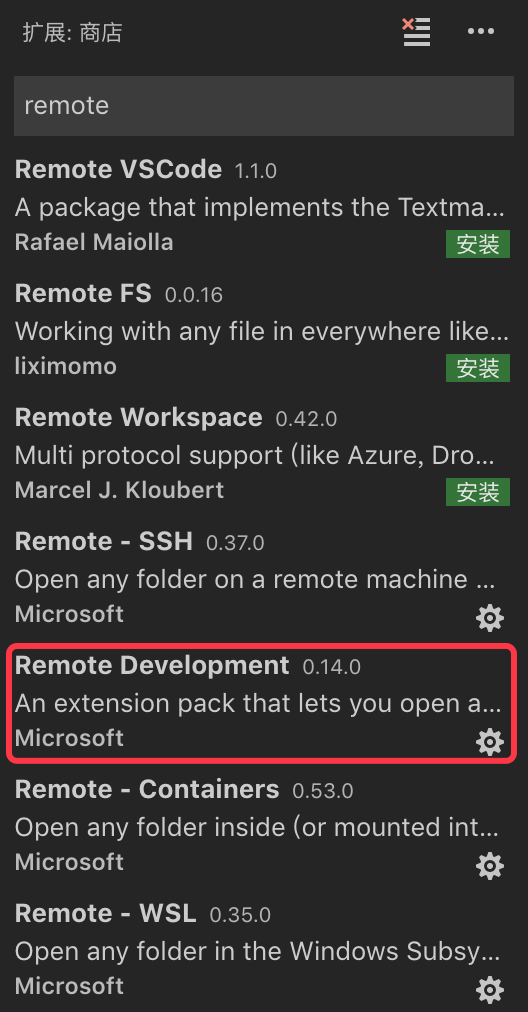Install the Remote VSCode extension

pos(478,244)
